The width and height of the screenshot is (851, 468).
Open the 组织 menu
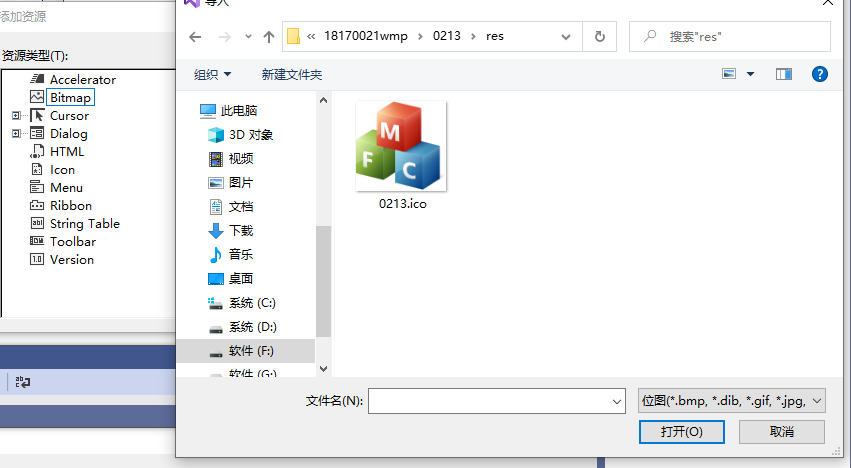[212, 74]
